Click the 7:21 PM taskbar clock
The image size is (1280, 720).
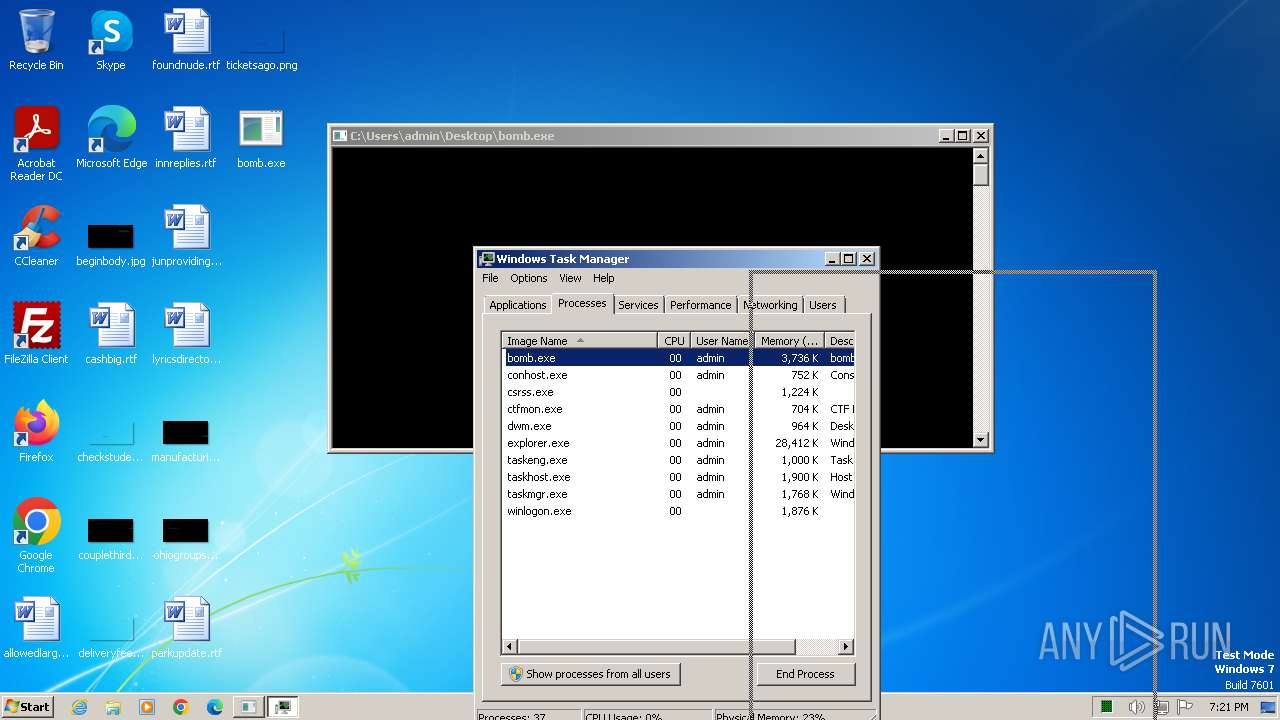click(x=1228, y=707)
